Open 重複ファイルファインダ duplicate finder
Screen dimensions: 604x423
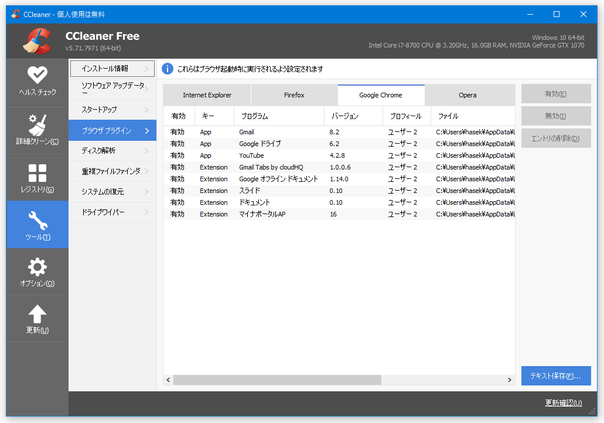pos(112,171)
